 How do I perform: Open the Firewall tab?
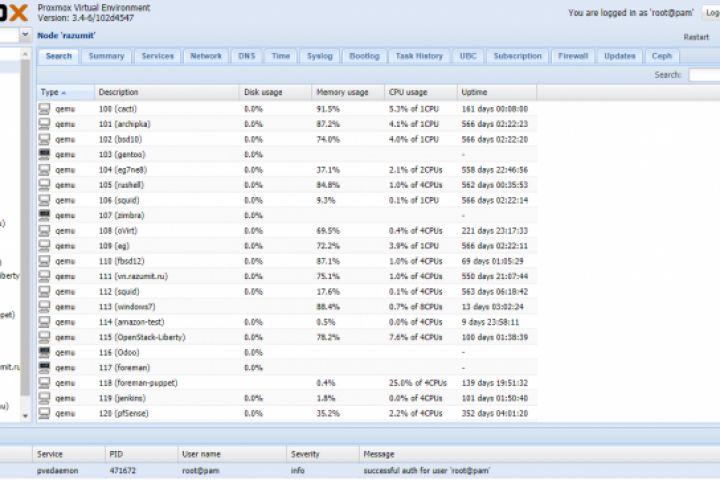coord(573,56)
